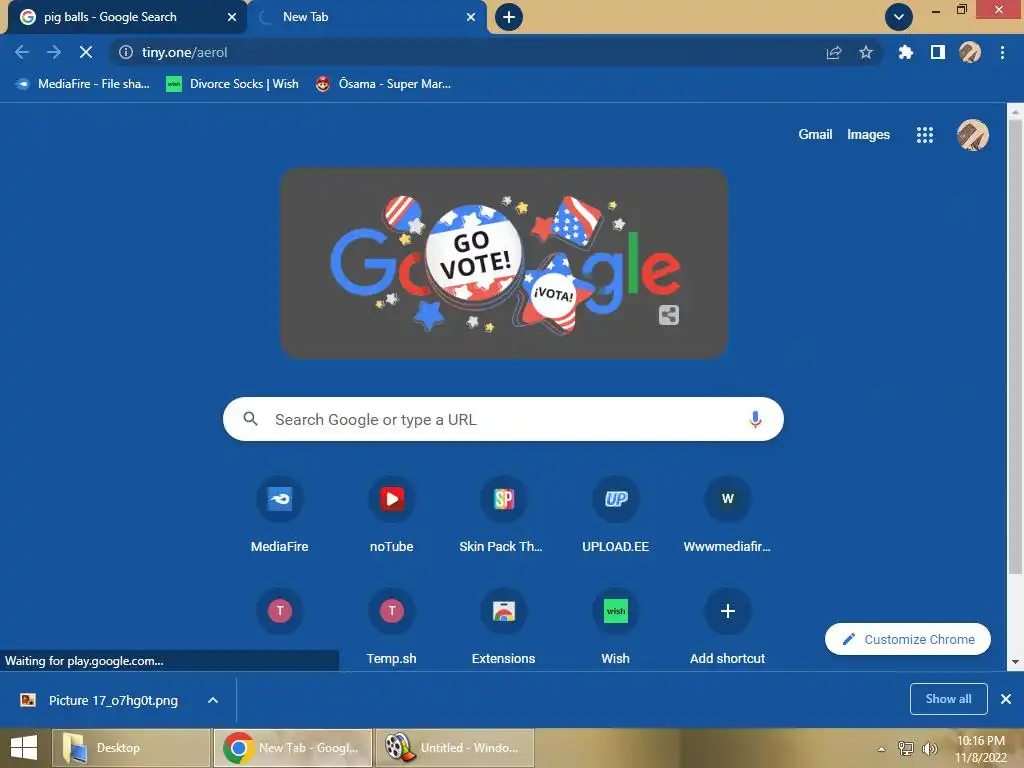The image size is (1024, 768).
Task: Open the Divorce Socks Wish bookmark
Action: 232,84
